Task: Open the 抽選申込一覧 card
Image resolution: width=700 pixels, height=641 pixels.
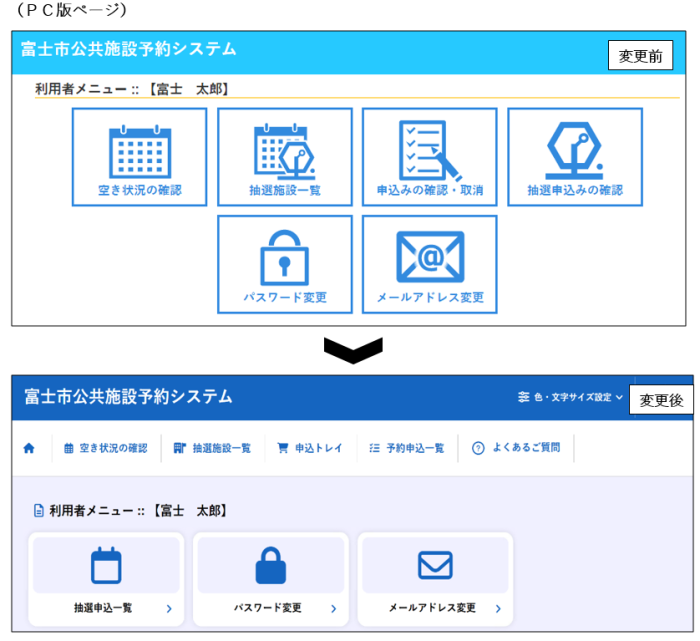Action: coord(106,579)
